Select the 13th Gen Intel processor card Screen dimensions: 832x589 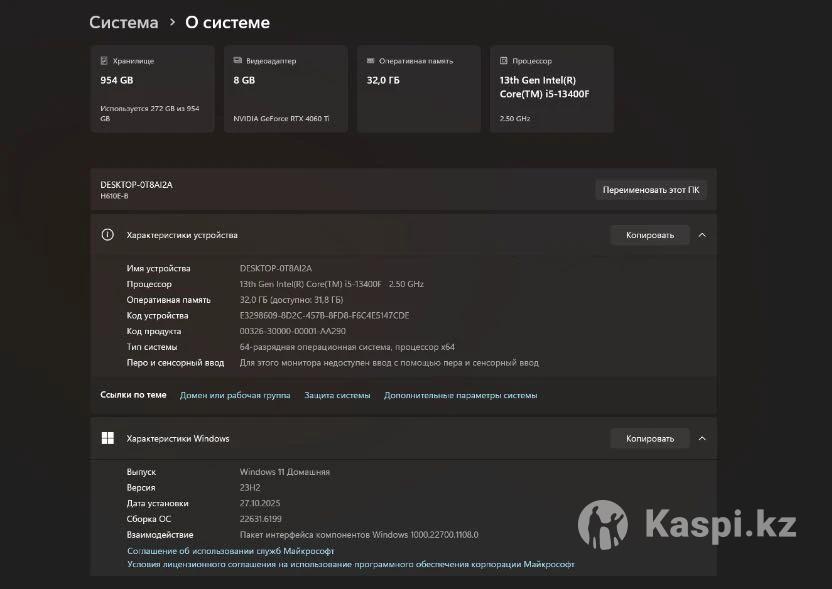click(551, 89)
